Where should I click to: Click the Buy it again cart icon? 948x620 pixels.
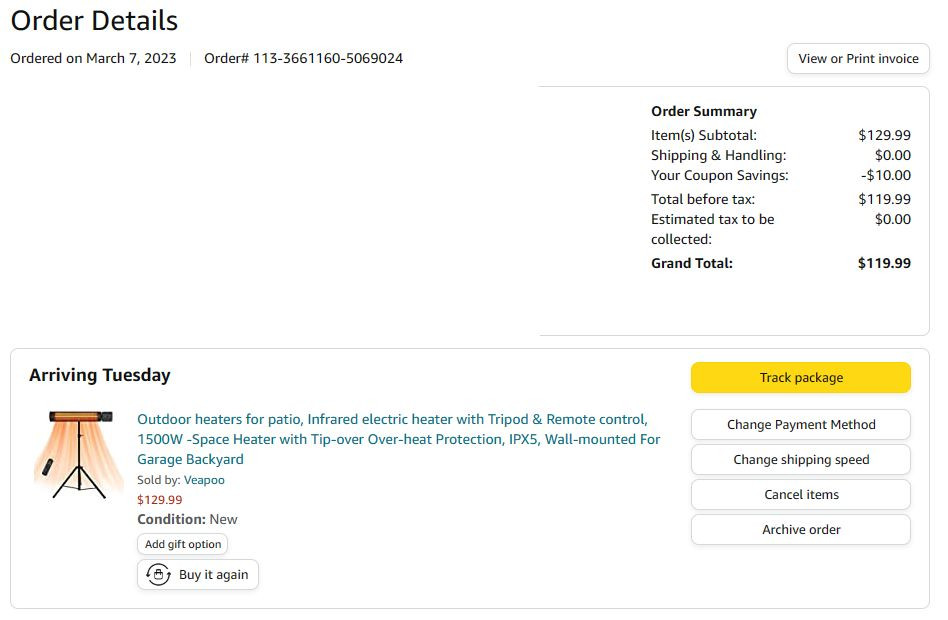click(158, 575)
